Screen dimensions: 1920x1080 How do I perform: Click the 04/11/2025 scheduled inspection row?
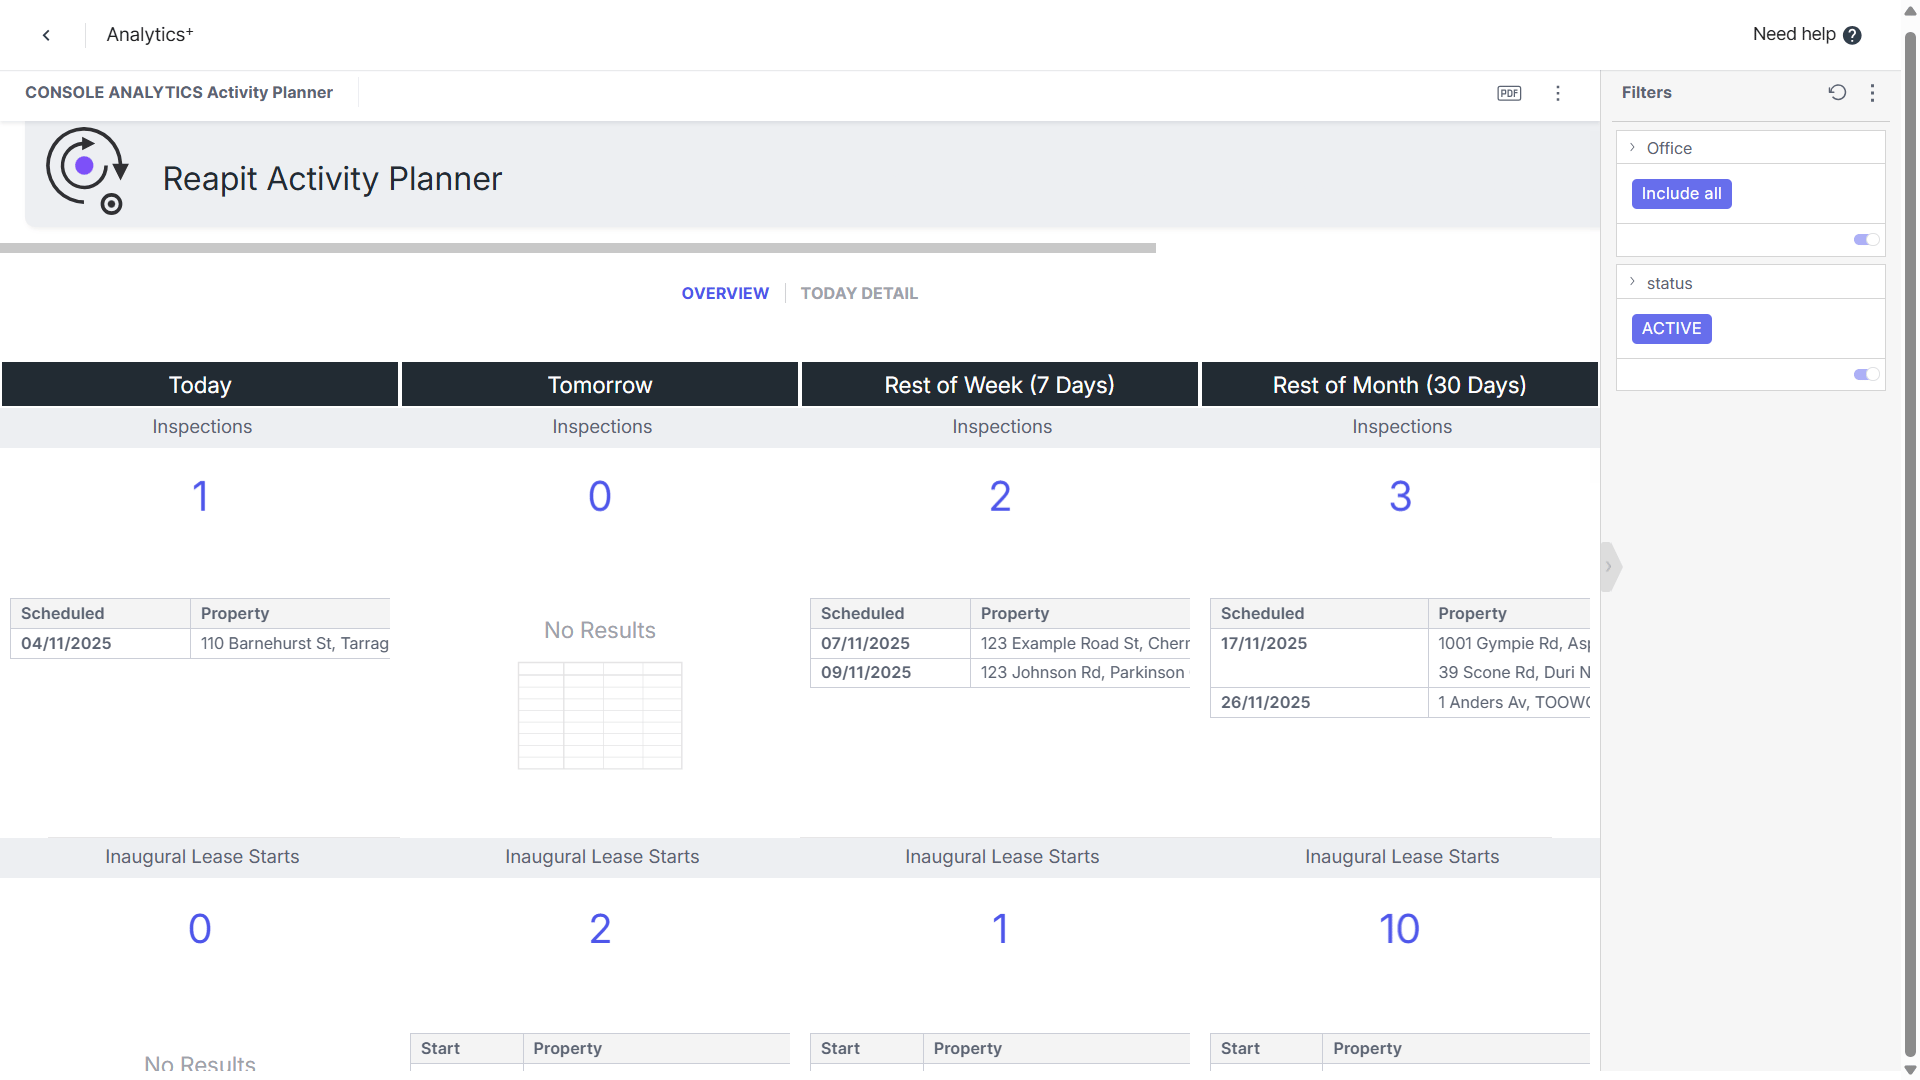(x=200, y=643)
